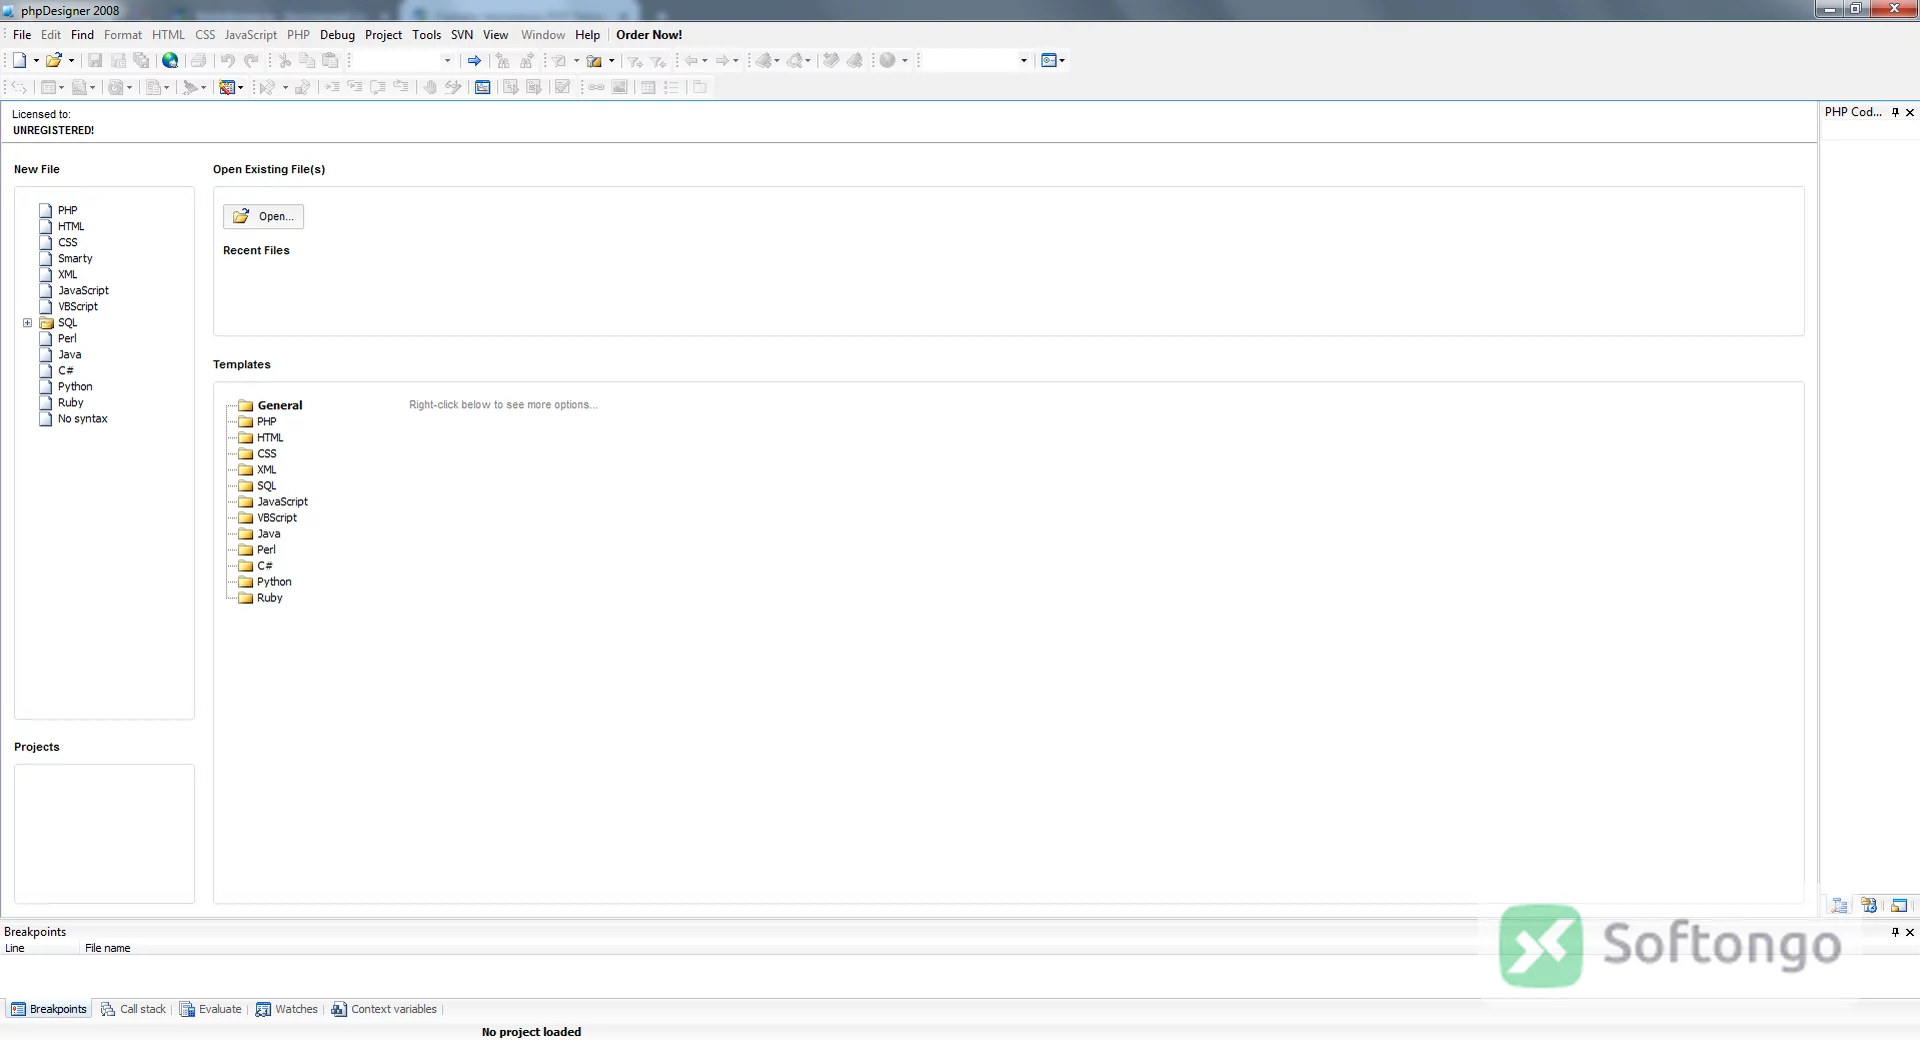The height and width of the screenshot is (1040, 1920).
Task: Click the blue window icon in second toolbar
Action: (x=483, y=88)
